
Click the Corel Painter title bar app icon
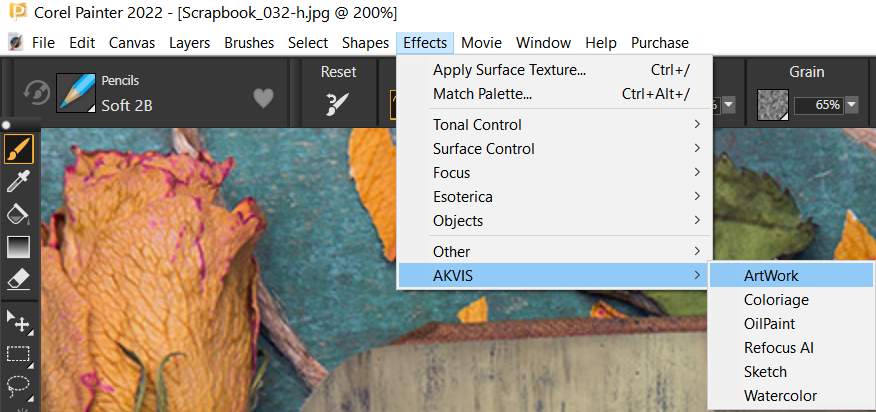(x=18, y=11)
